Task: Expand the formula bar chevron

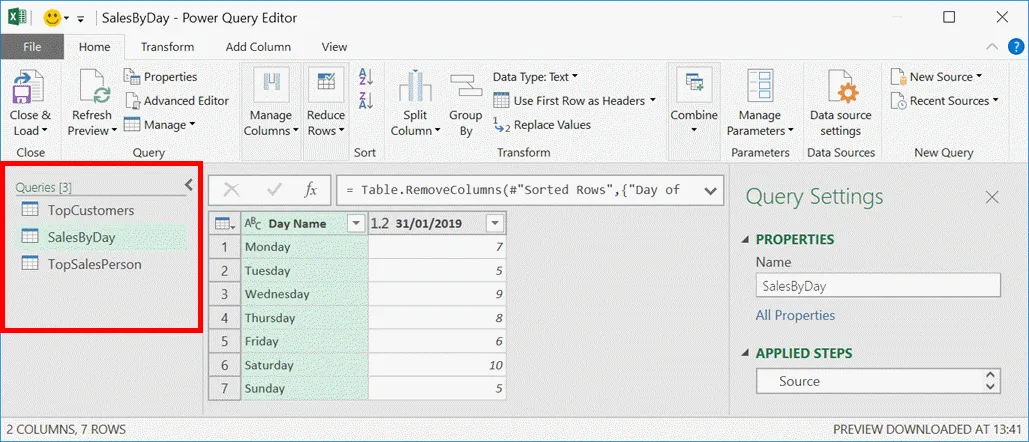Action: point(709,191)
